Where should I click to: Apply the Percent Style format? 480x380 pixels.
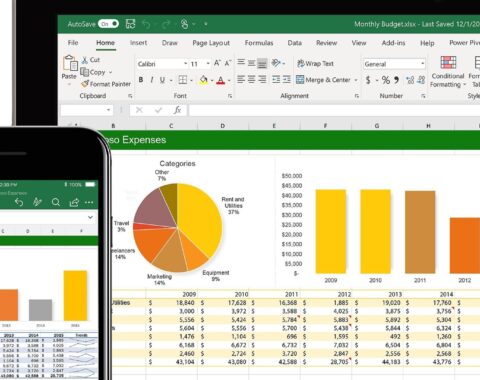[386, 80]
